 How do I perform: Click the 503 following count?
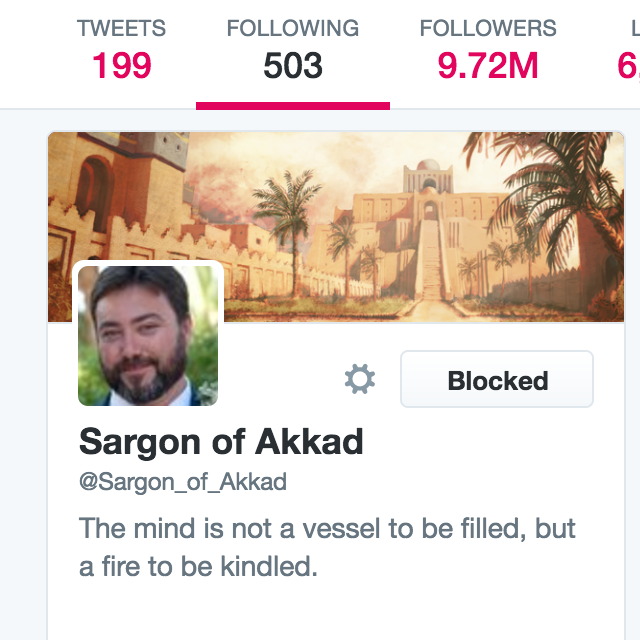(x=292, y=66)
